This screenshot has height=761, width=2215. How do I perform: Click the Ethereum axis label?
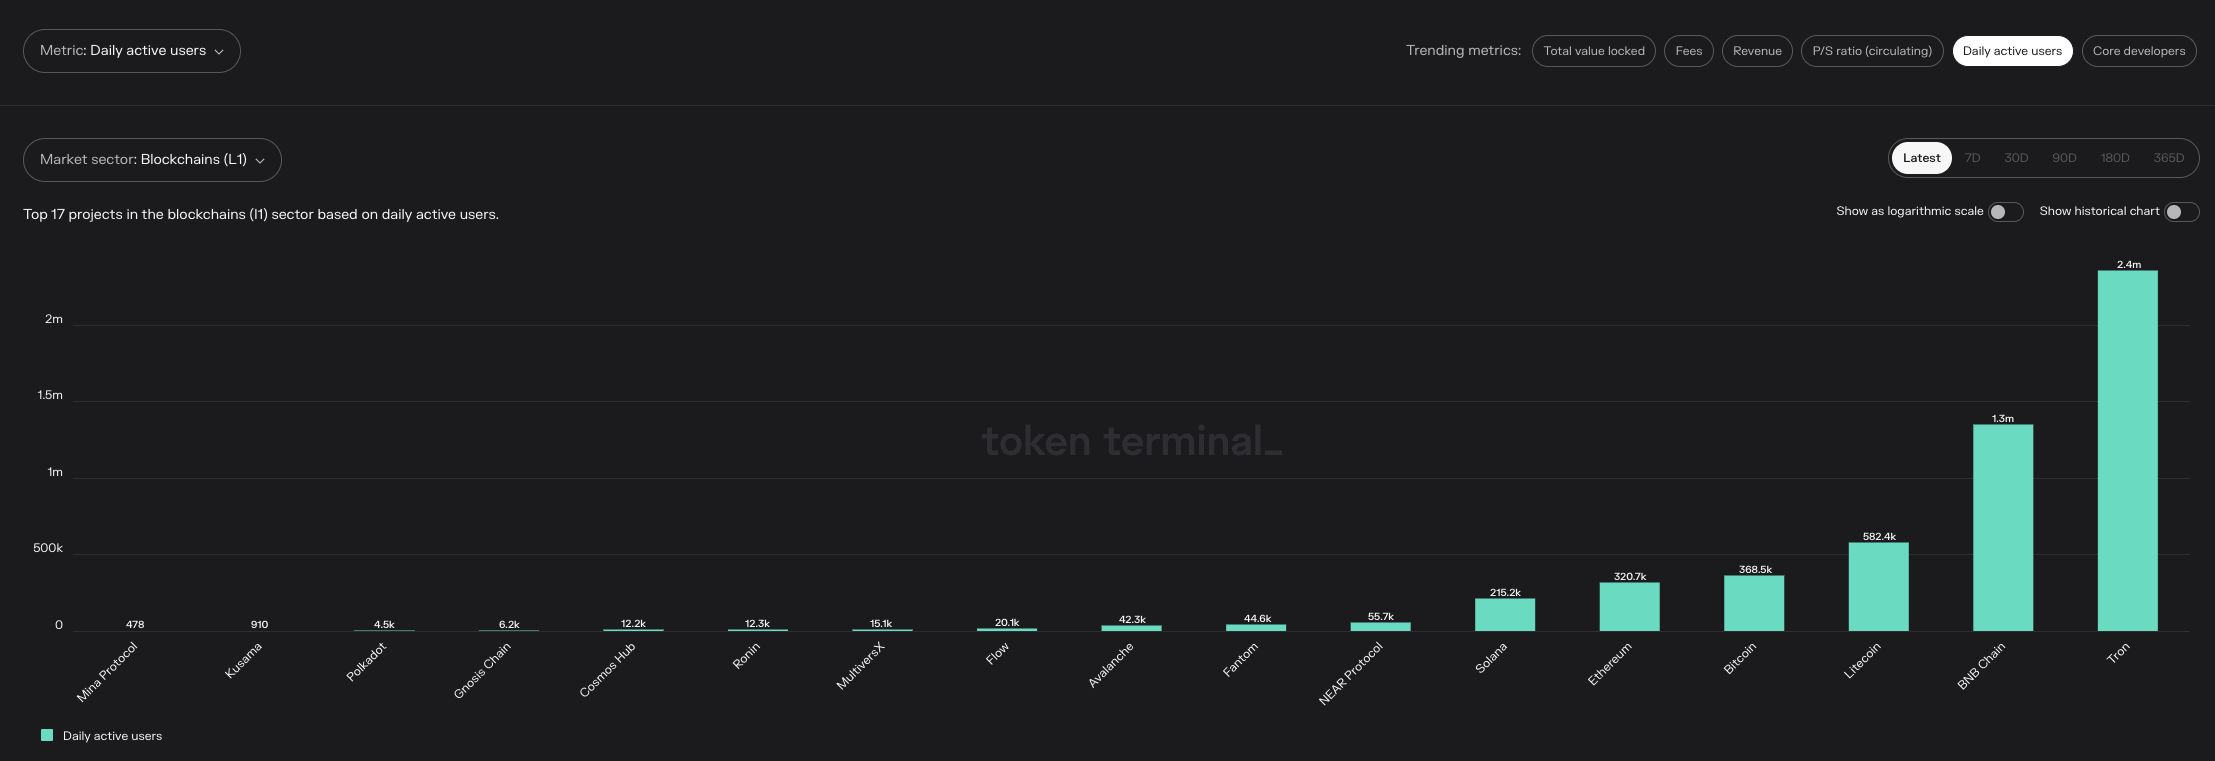(x=1610, y=664)
